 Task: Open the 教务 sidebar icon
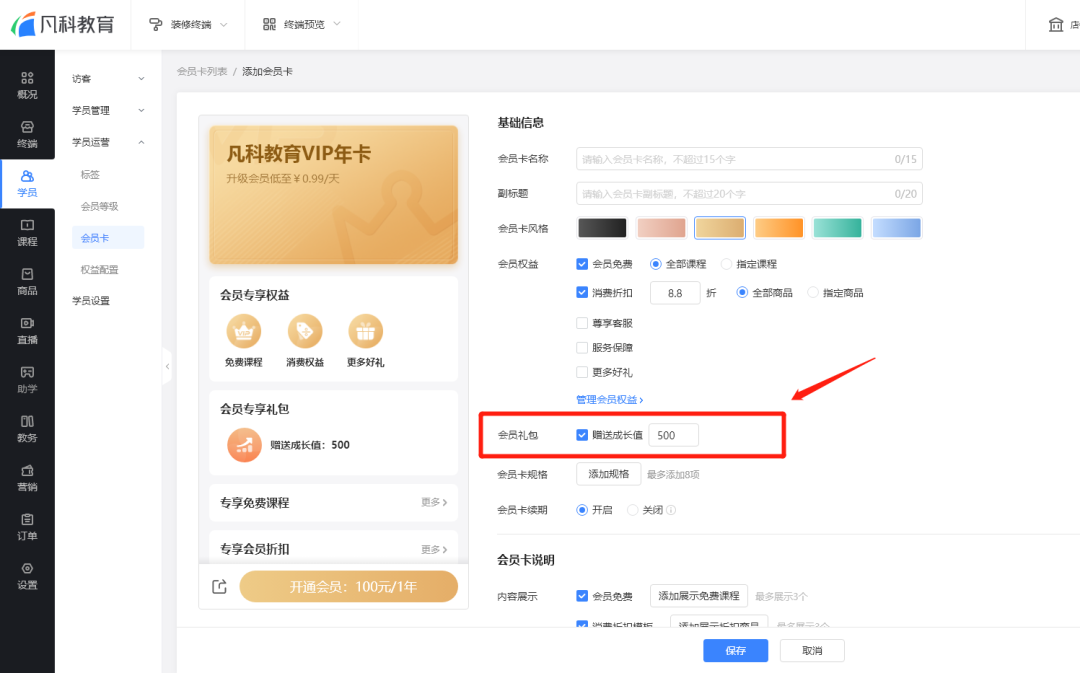point(27,428)
